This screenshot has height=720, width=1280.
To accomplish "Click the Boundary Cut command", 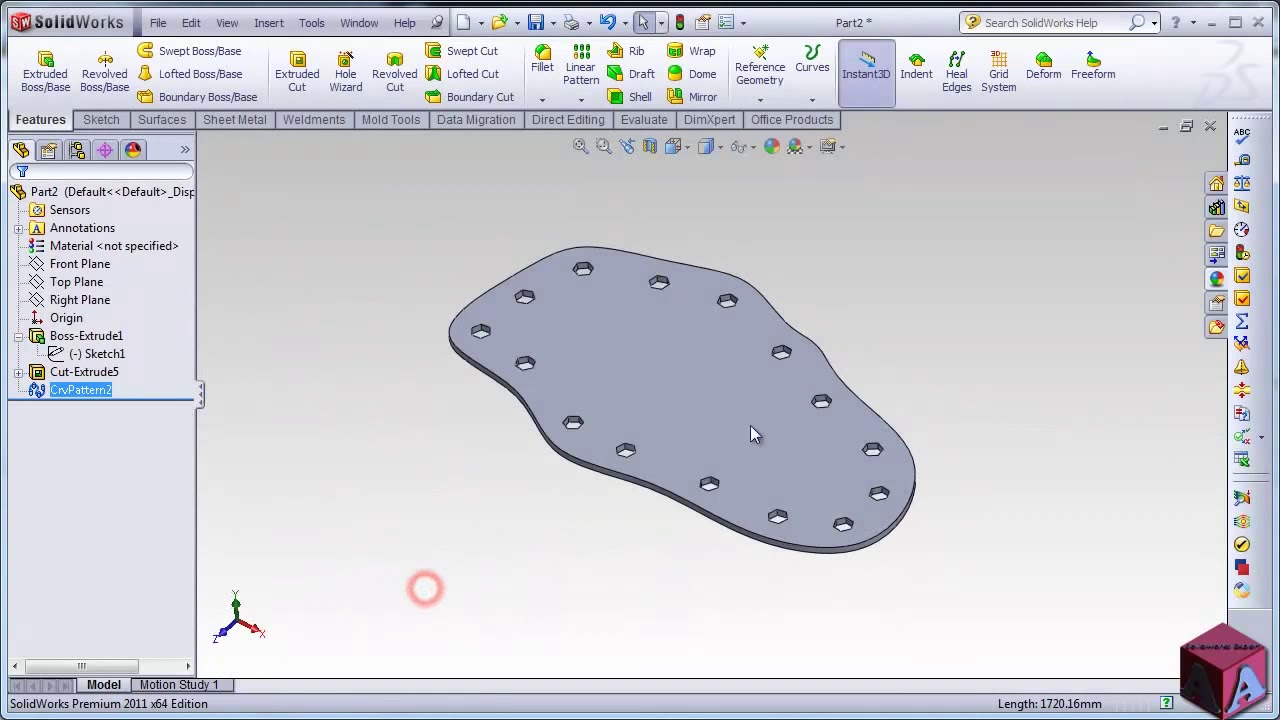I will pyautogui.click(x=469, y=97).
